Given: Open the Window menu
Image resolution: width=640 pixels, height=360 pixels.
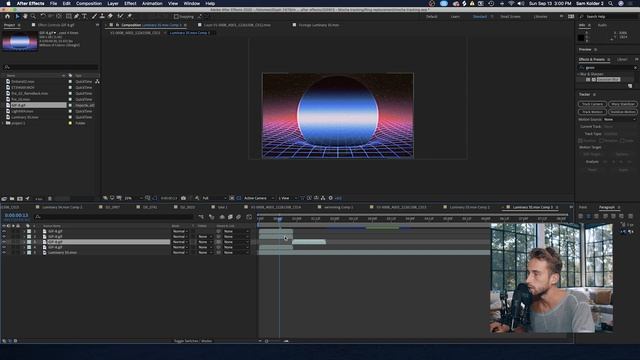Looking at the screenshot, I should click(x=191, y=3).
